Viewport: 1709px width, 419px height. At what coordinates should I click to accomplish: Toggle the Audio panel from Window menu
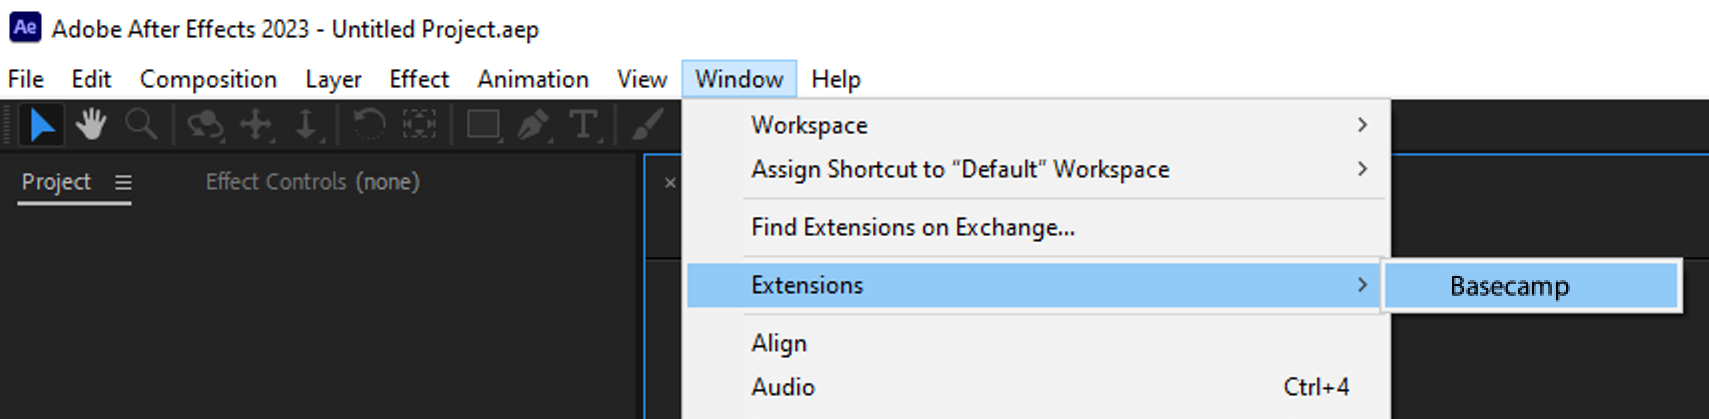(x=783, y=387)
